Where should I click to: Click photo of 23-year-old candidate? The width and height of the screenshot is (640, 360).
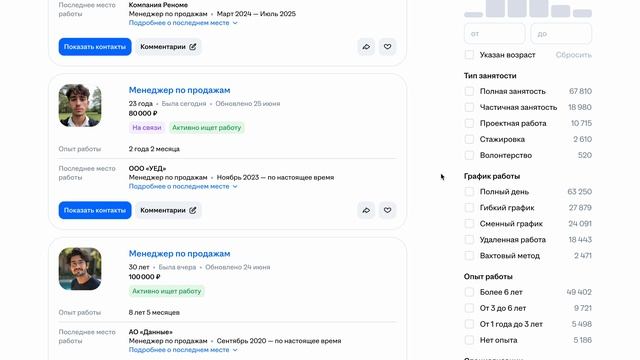click(x=80, y=105)
